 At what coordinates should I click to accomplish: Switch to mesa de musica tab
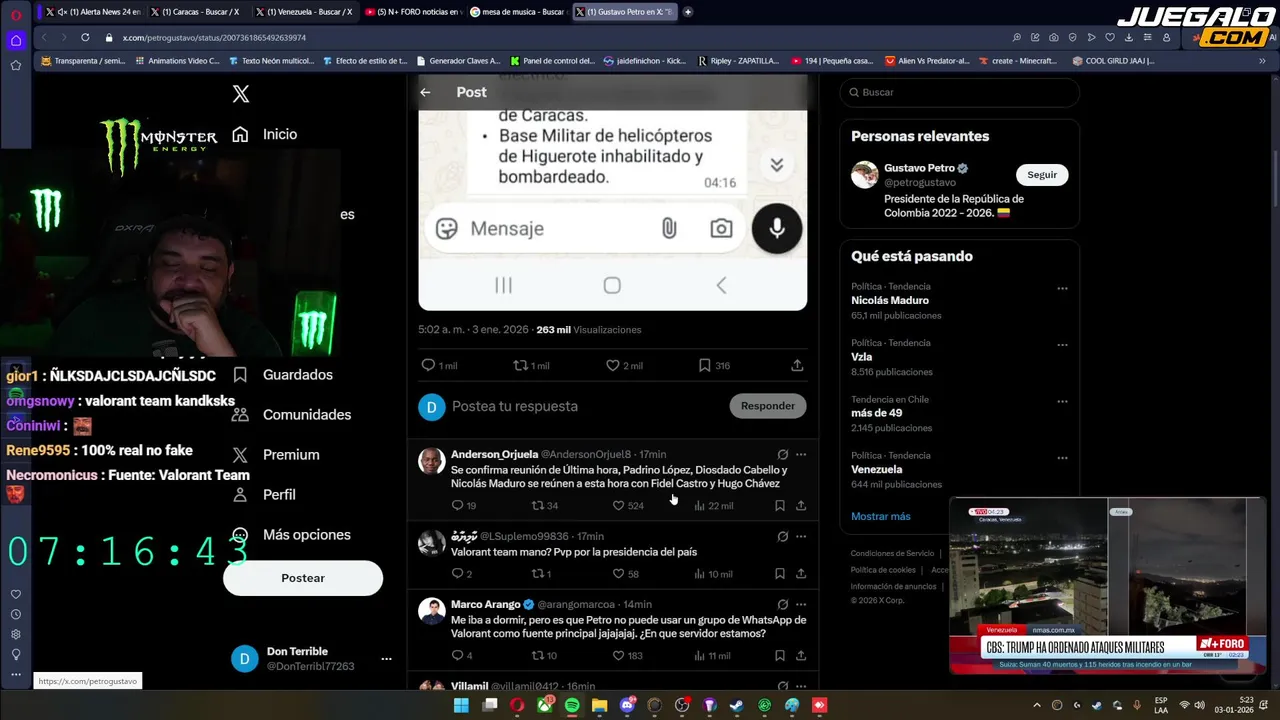(x=517, y=12)
